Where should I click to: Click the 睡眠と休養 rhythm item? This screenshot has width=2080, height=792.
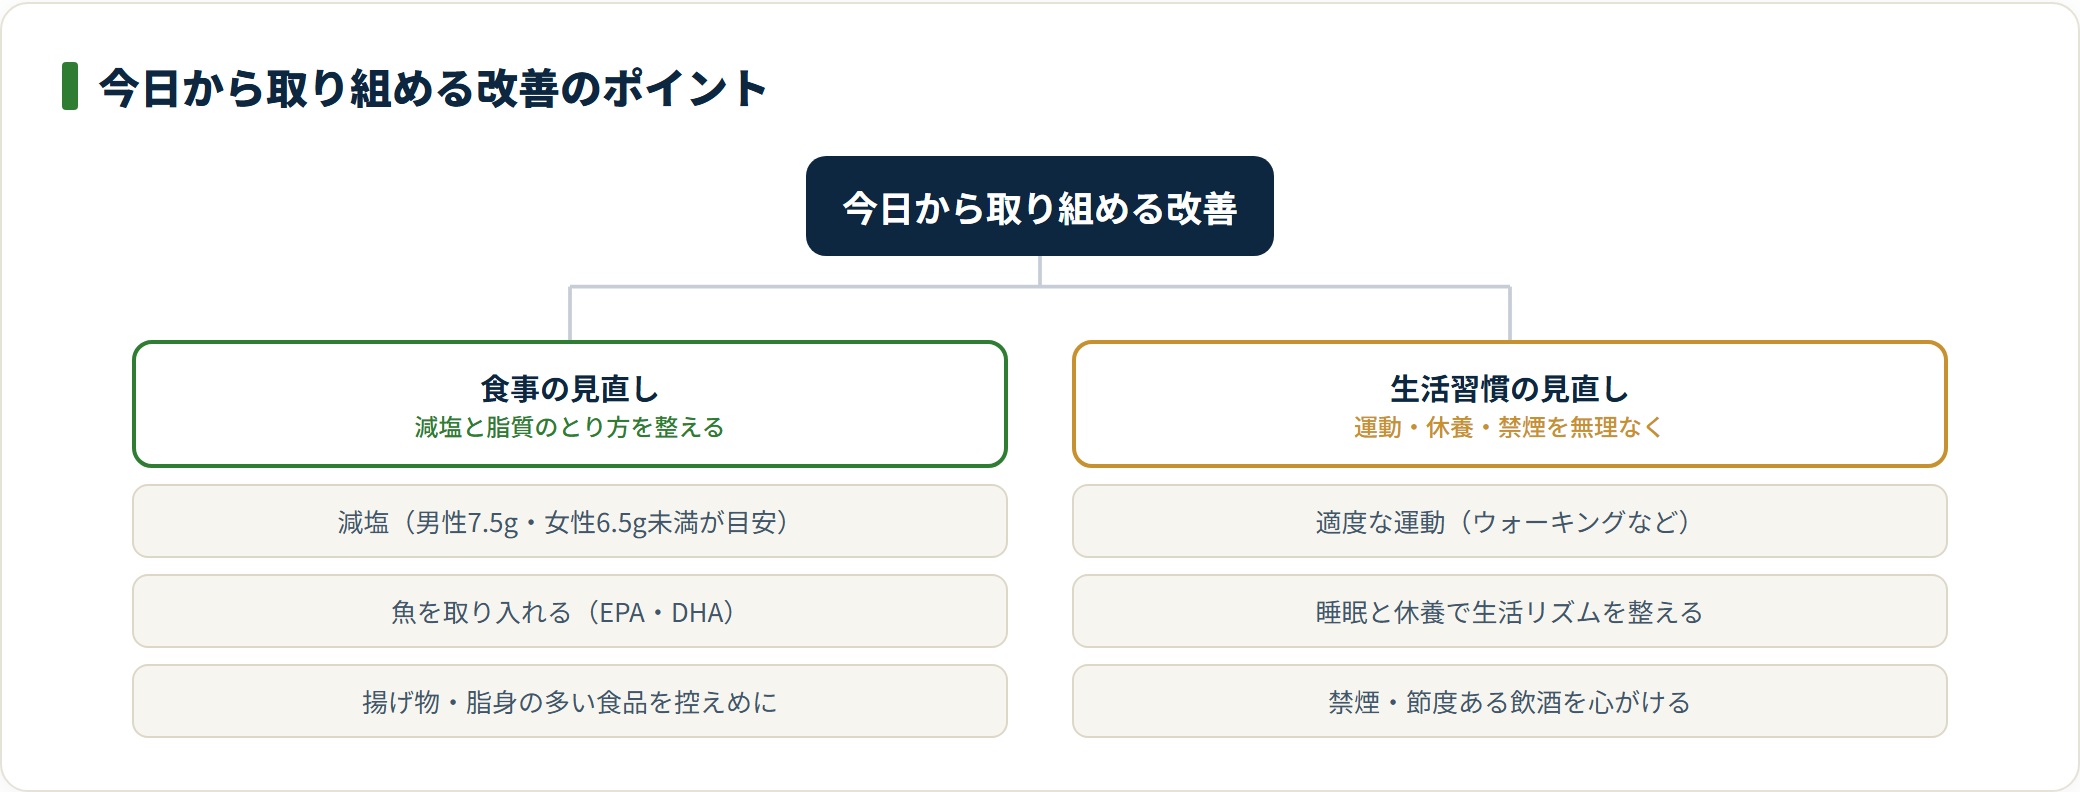(x=1510, y=611)
